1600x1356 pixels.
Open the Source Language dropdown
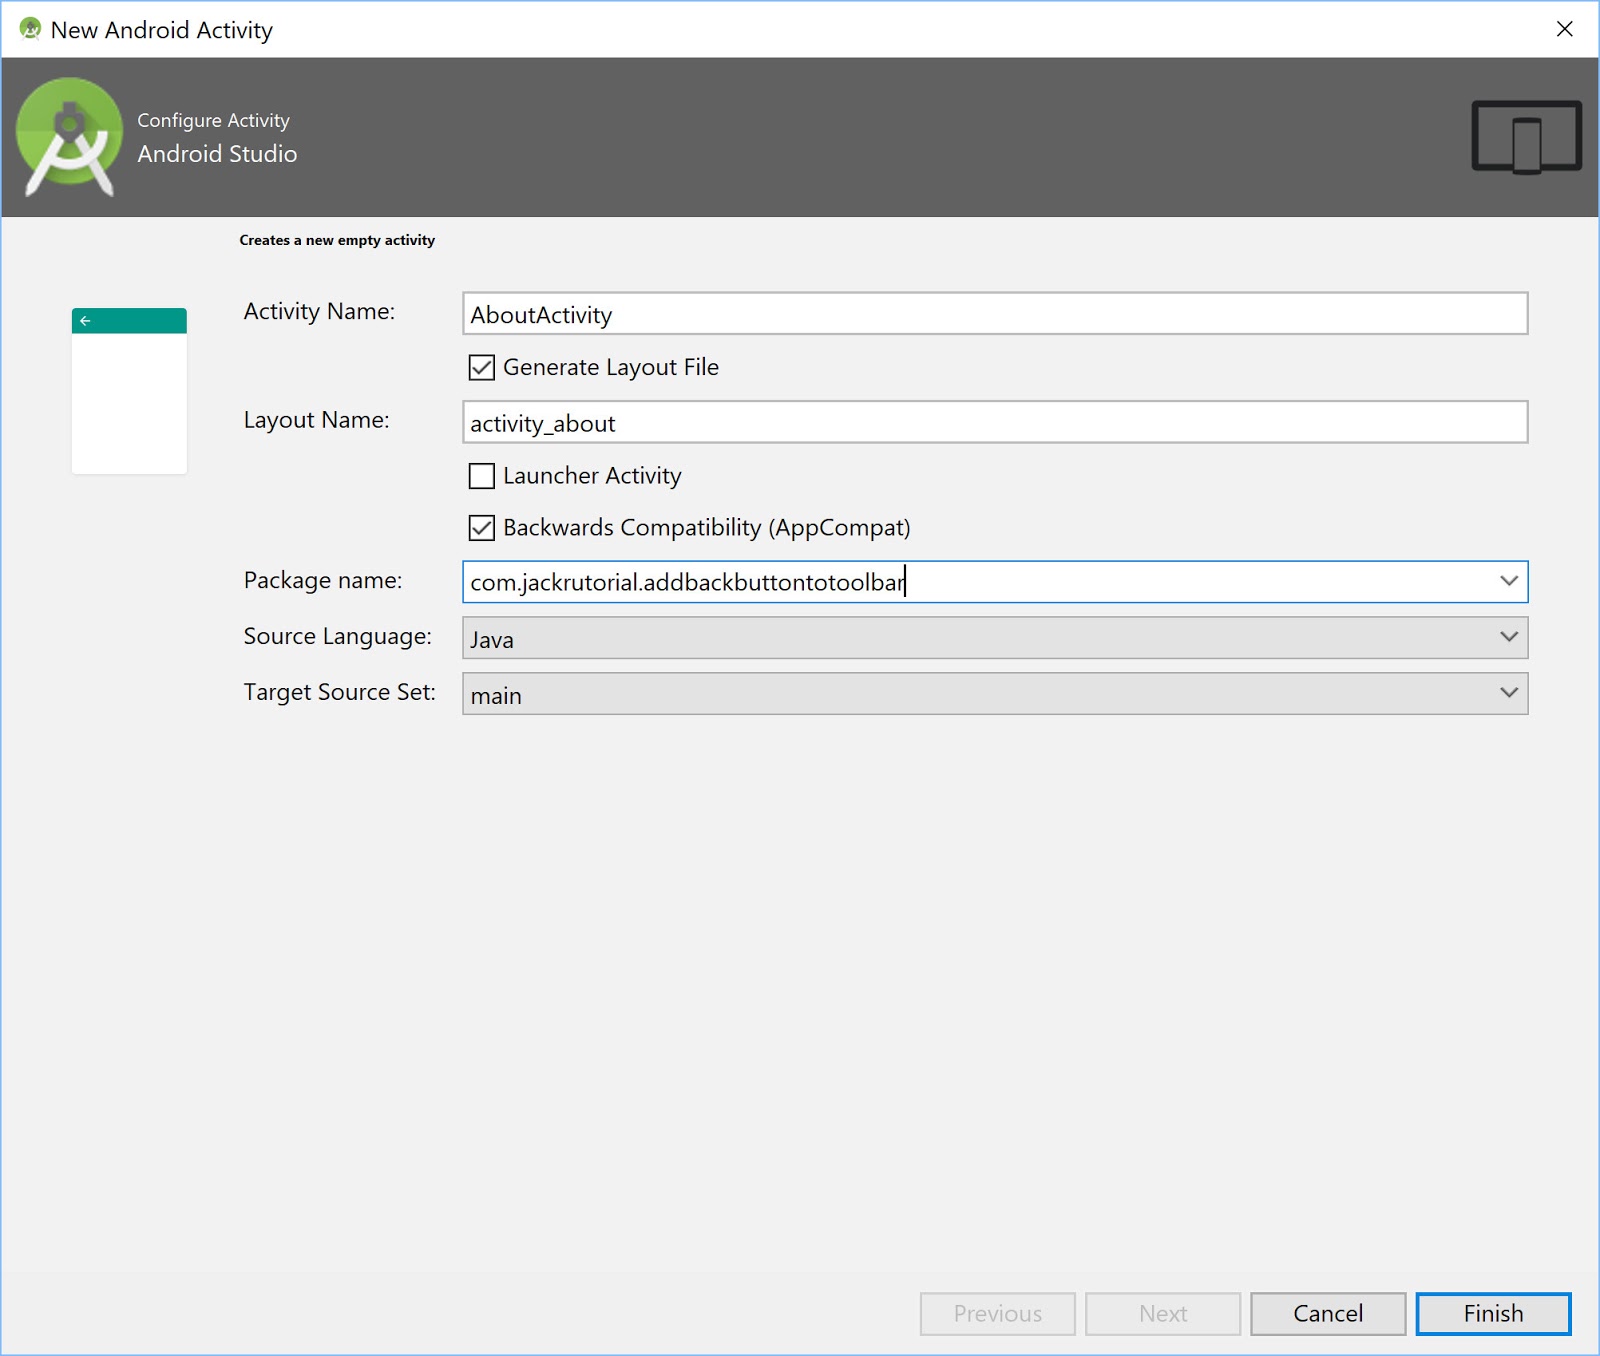tap(994, 638)
